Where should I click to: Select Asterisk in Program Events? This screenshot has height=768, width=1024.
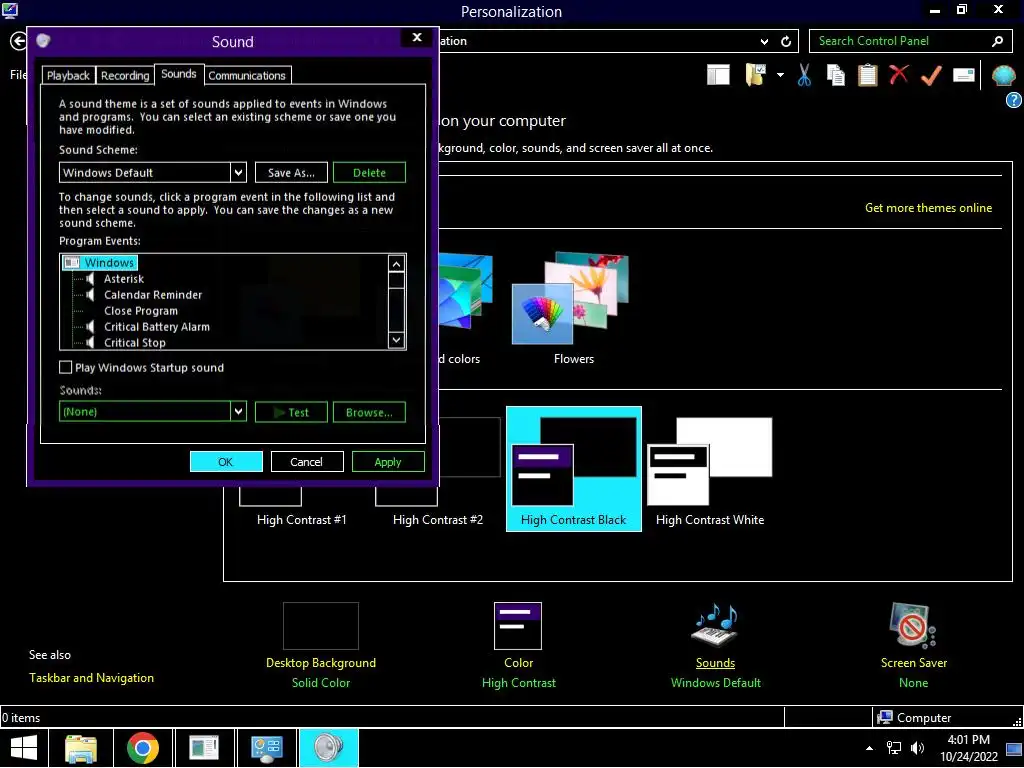tap(123, 279)
